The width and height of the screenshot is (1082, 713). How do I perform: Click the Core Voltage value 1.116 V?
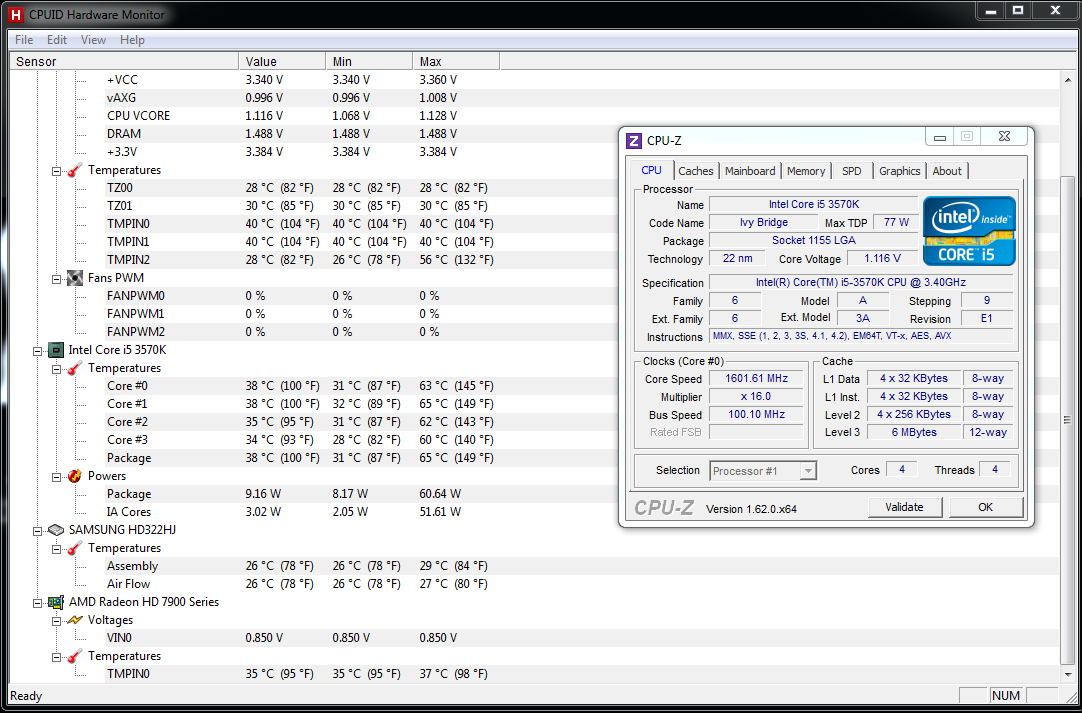point(883,258)
